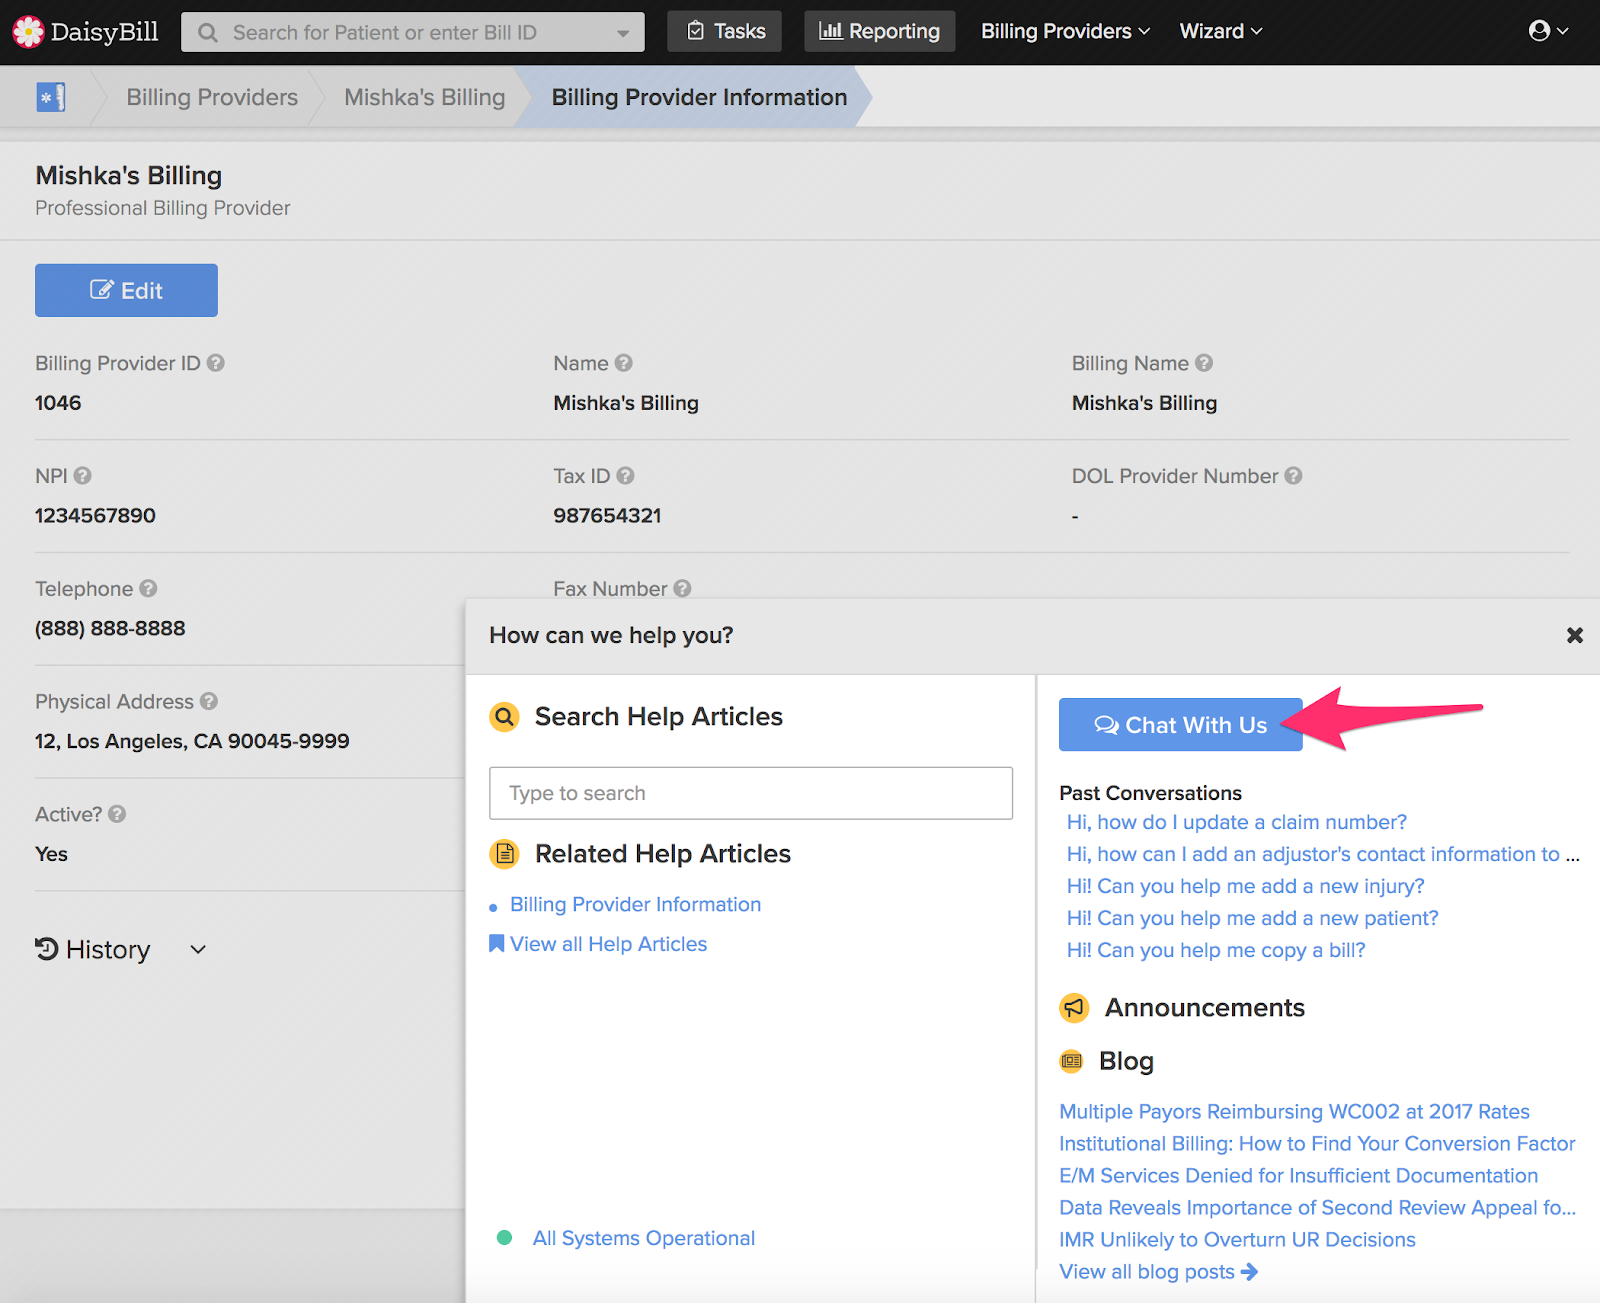Open conversation about updating a claim number
Image resolution: width=1600 pixels, height=1303 pixels.
coord(1237,822)
